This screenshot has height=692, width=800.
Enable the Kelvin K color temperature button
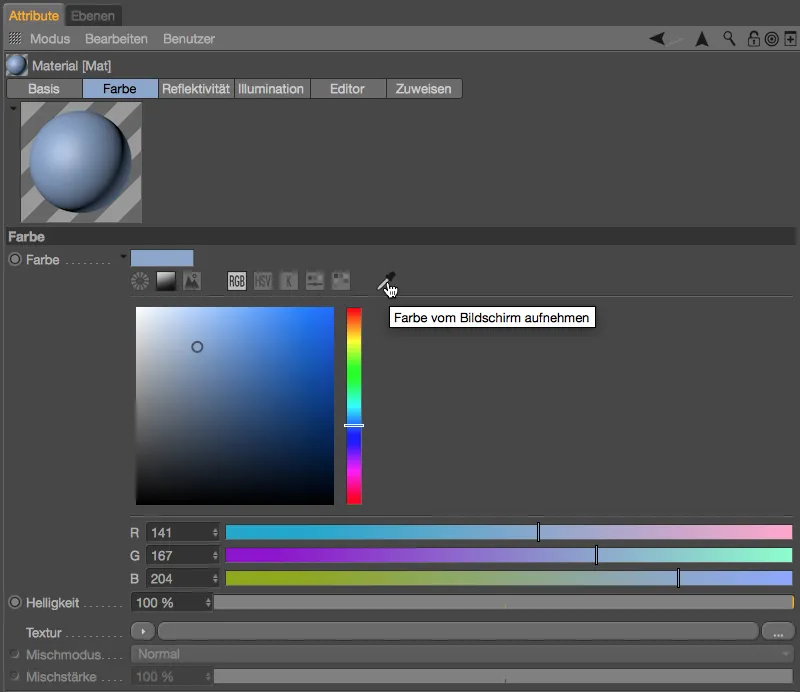289,281
